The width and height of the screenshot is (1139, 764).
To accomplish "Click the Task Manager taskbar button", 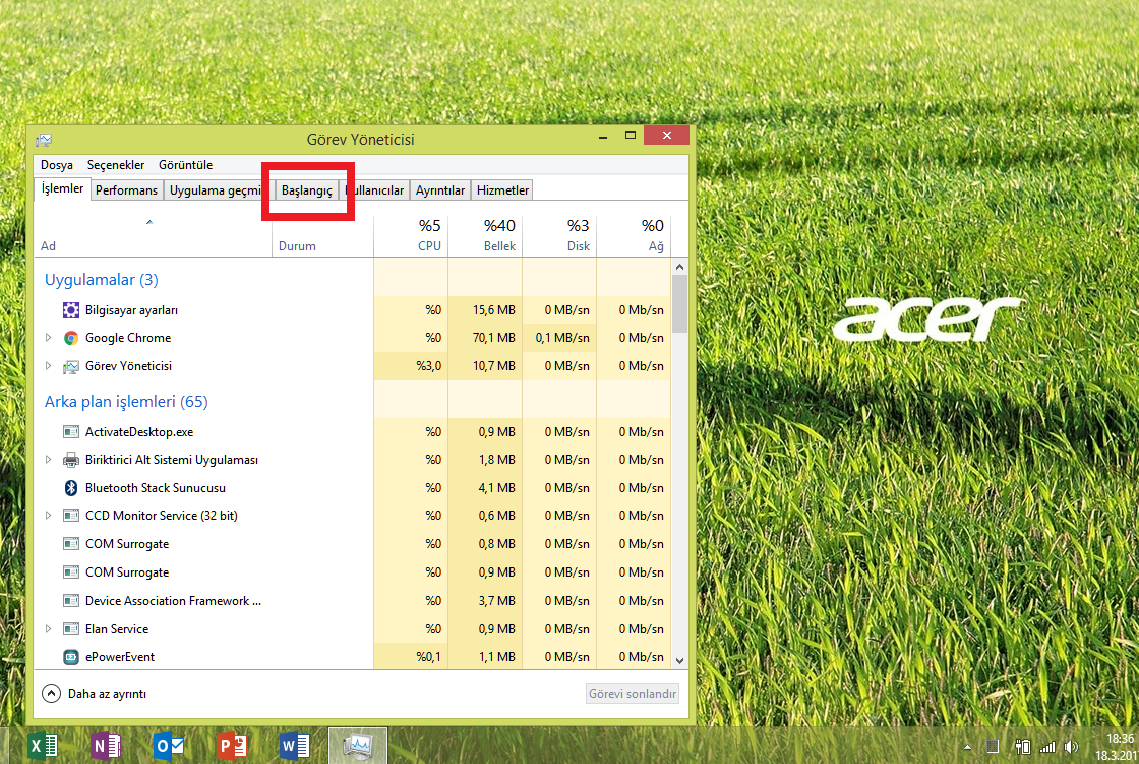I will tap(357, 746).
